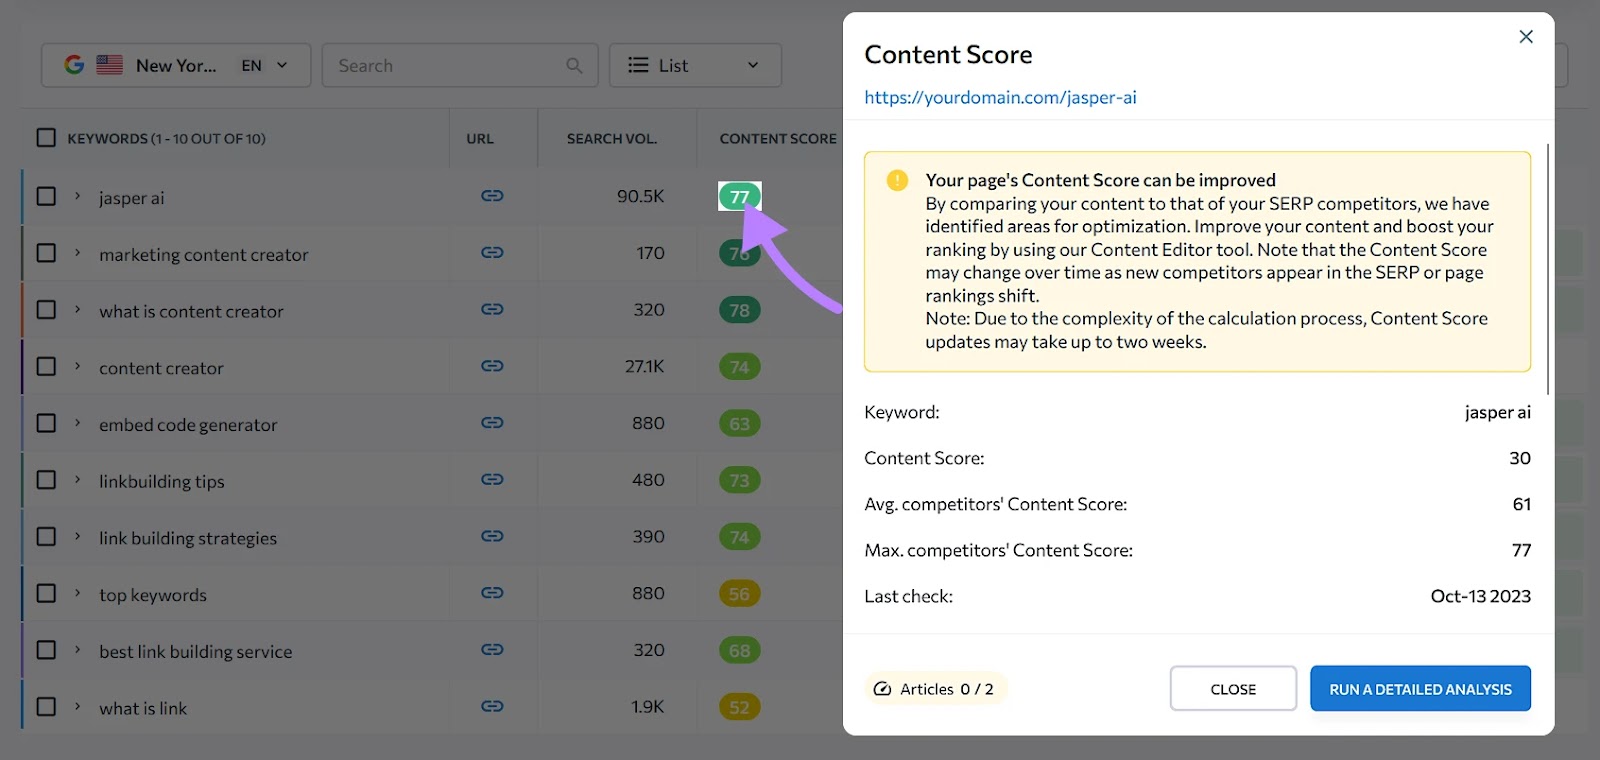The width and height of the screenshot is (1600, 760).
Task: Open the yourdomain.com/jasper-ai link
Action: click(x=1000, y=97)
